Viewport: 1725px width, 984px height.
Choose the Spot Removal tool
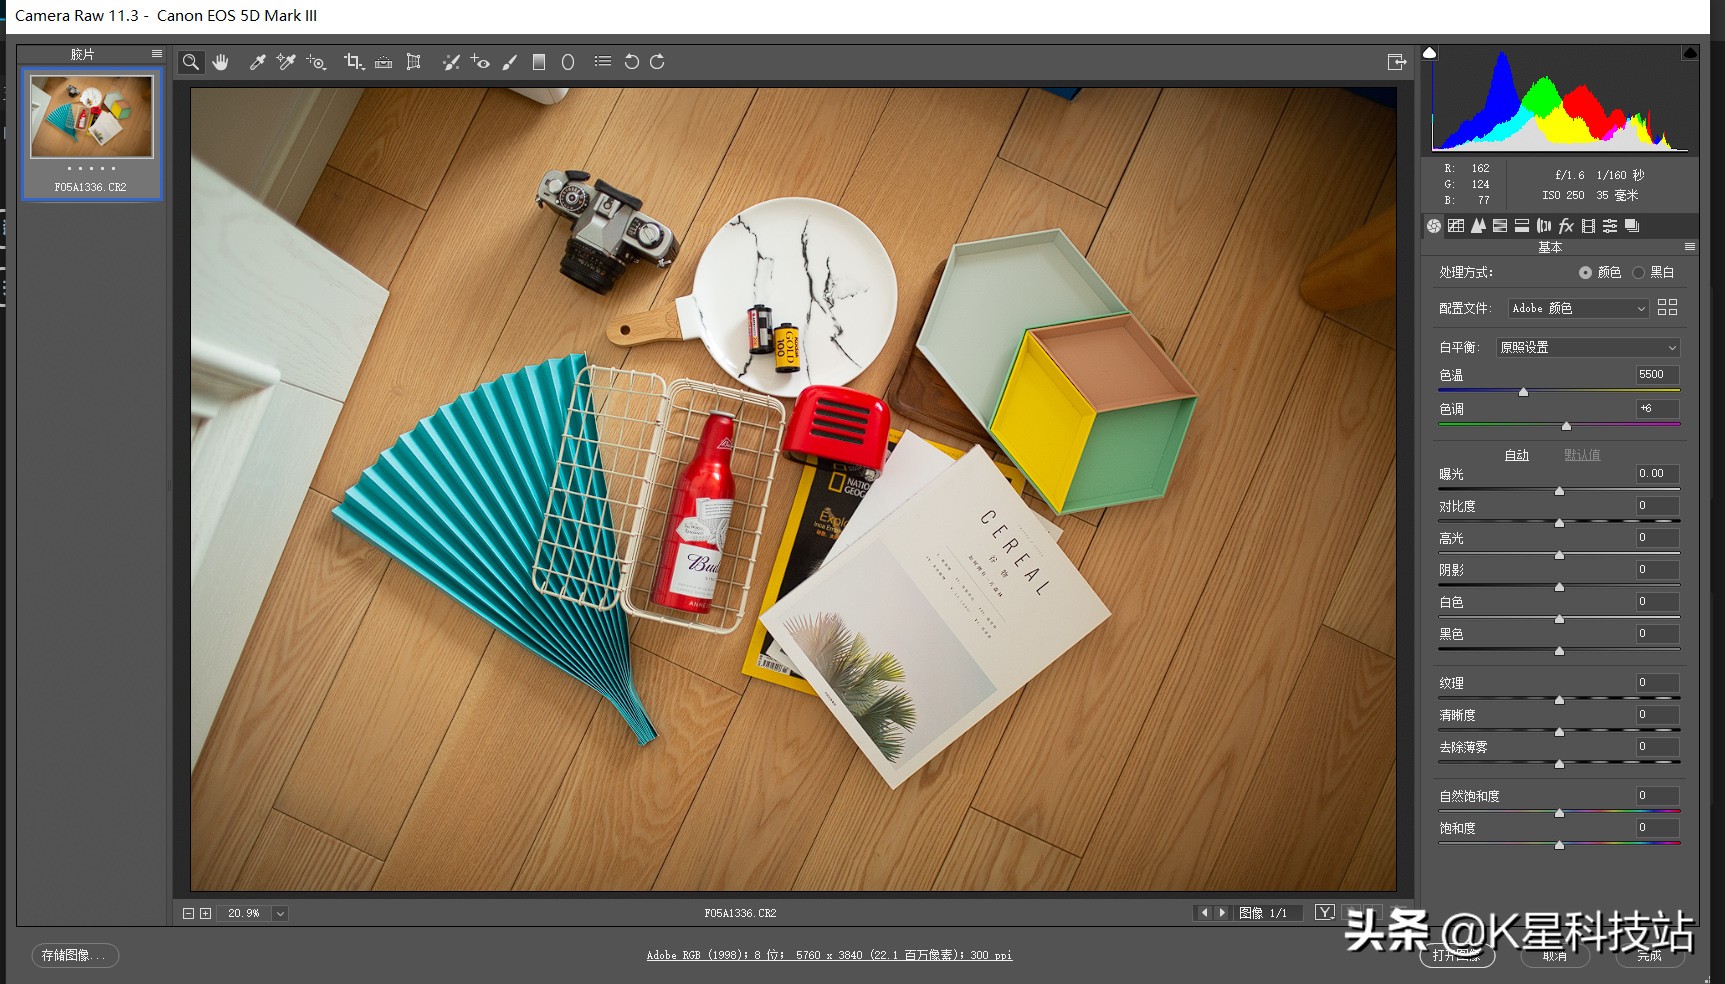click(451, 62)
